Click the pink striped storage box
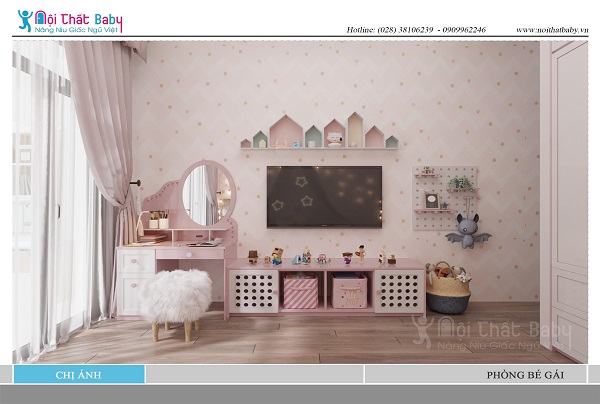 click(301, 291)
